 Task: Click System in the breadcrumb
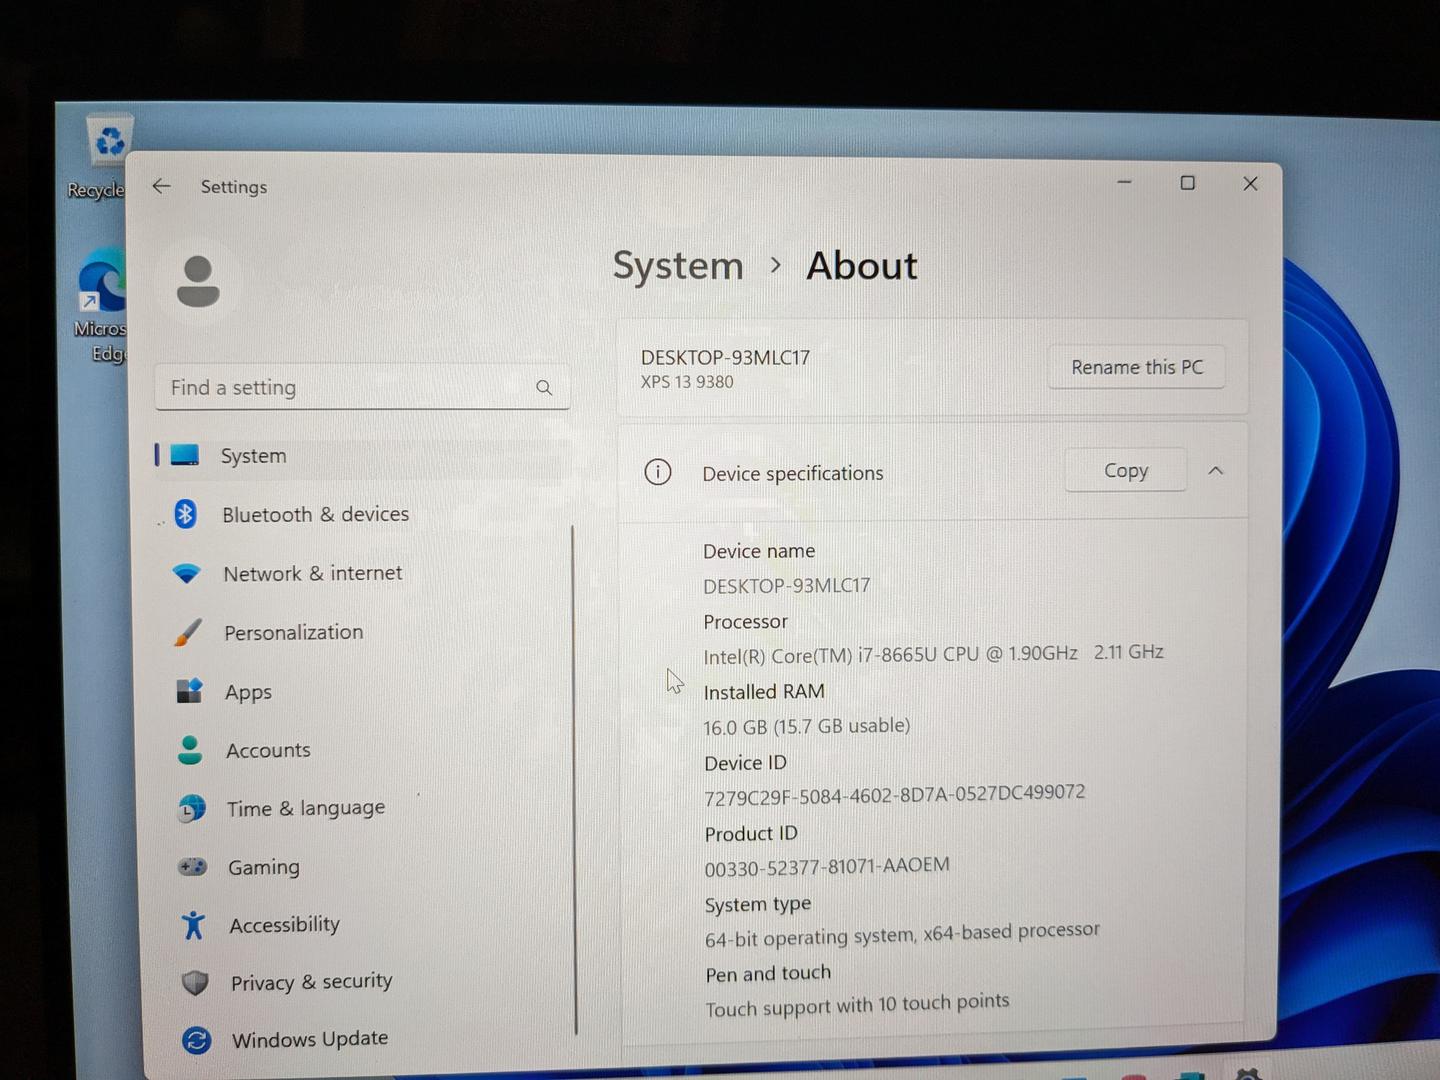(678, 266)
